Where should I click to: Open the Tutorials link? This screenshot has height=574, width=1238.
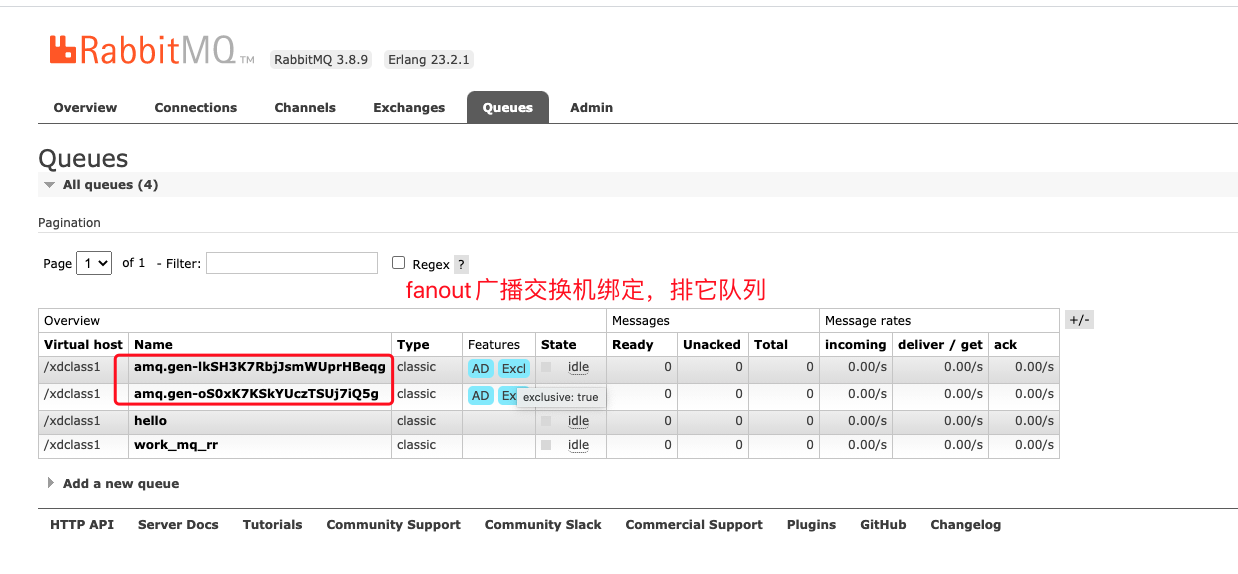[x=272, y=524]
